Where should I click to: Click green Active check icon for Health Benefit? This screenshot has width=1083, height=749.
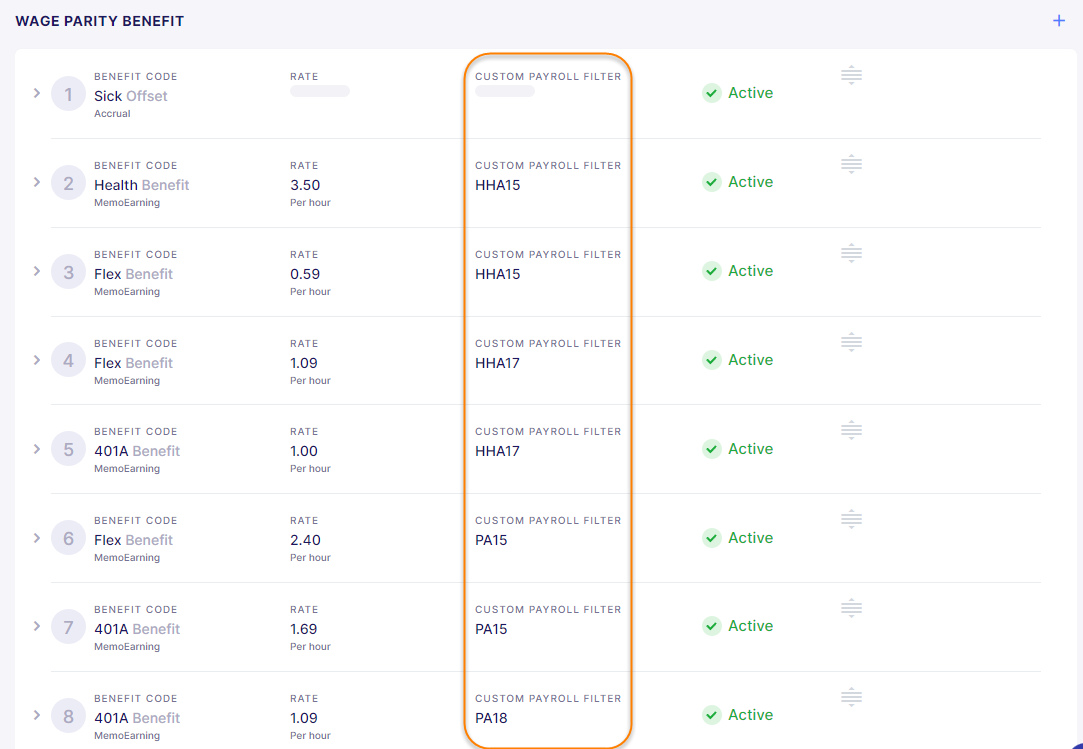coord(711,182)
